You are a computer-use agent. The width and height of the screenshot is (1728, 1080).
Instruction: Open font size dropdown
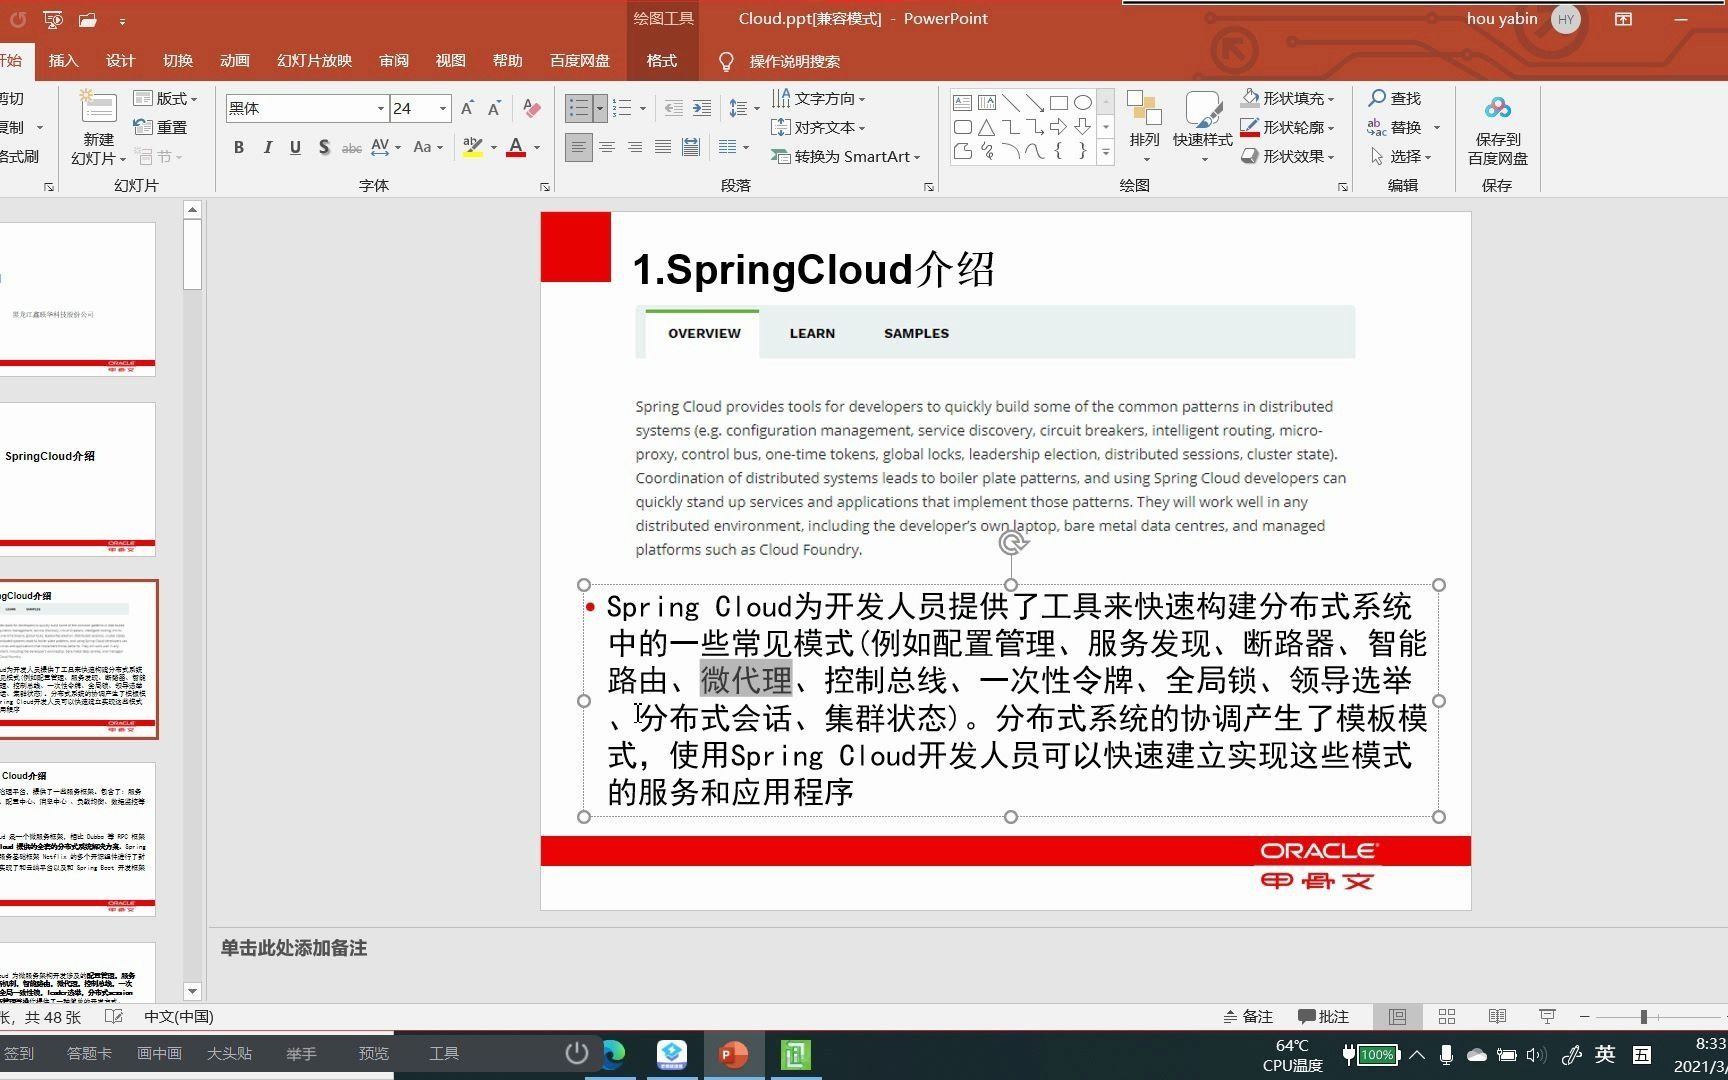[443, 108]
